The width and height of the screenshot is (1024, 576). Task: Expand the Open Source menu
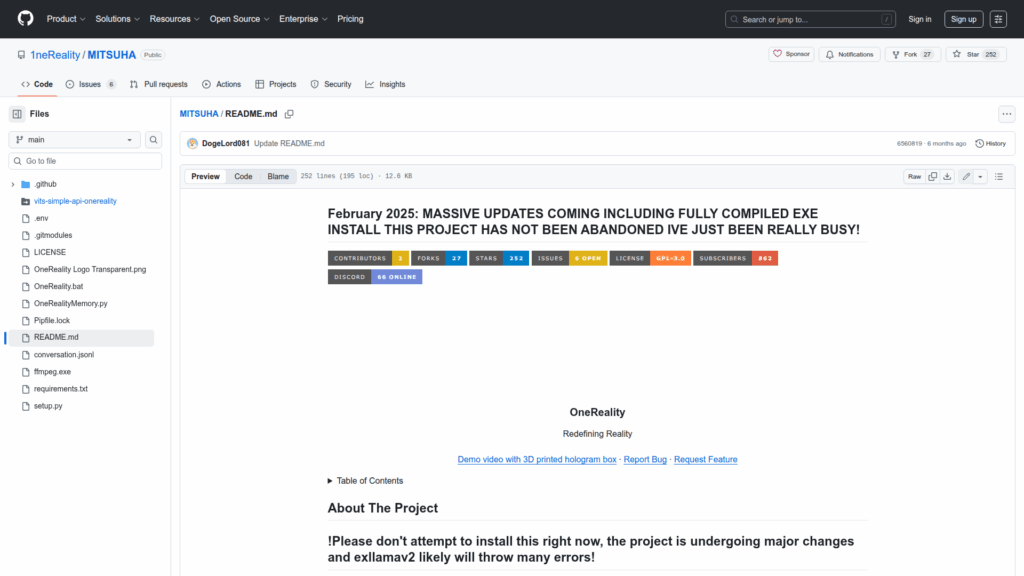click(x=239, y=19)
